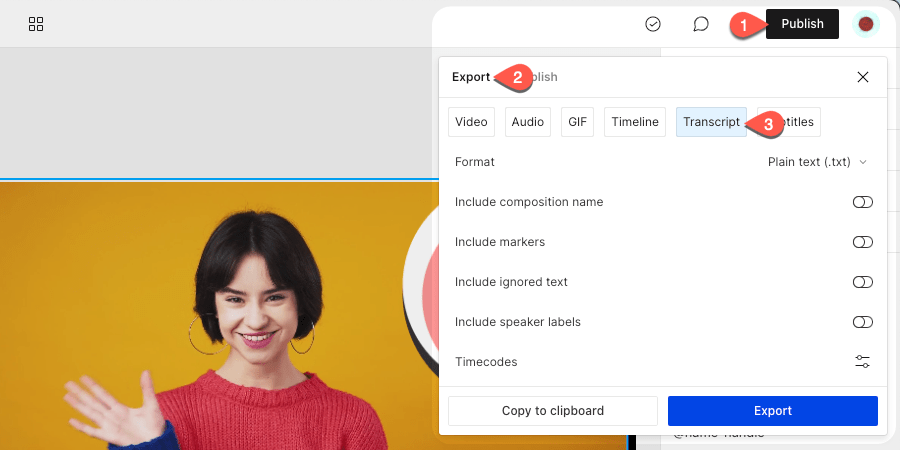Select the Transcript export option
Screen dimensions: 900x450
[x=711, y=122]
